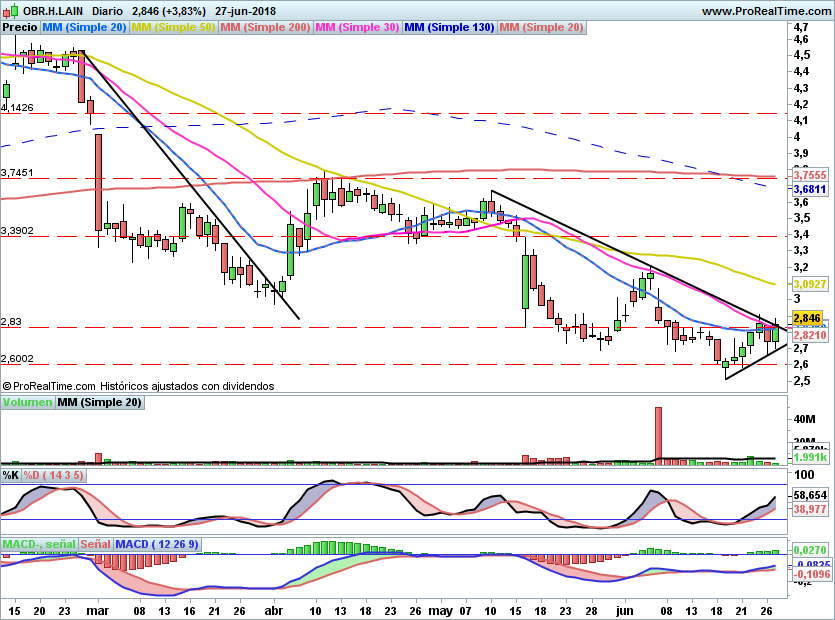The width and height of the screenshot is (835, 620).
Task: Open the %D (14 3 5) settings label
Action: pyautogui.click(x=53, y=475)
